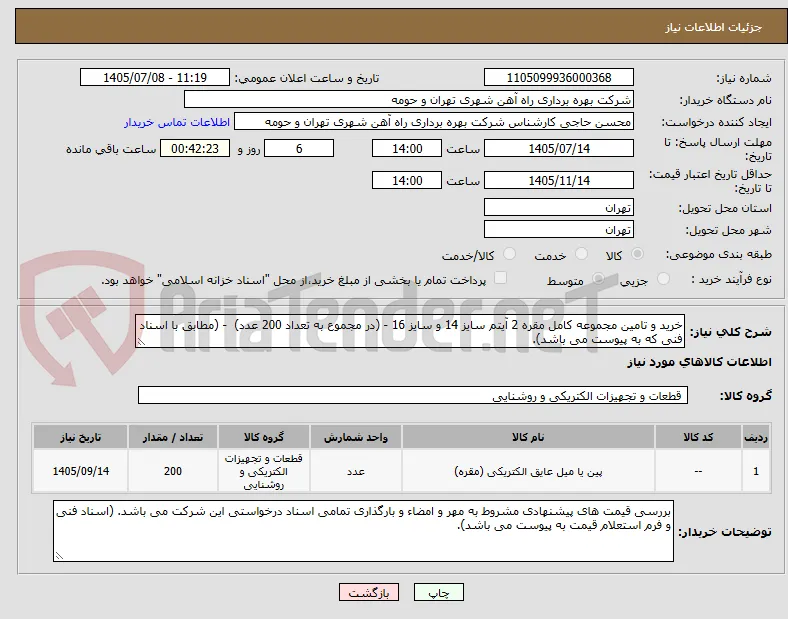
Task: Click the ساعت باقی مانده label
Action: pyautogui.click(x=111, y=149)
